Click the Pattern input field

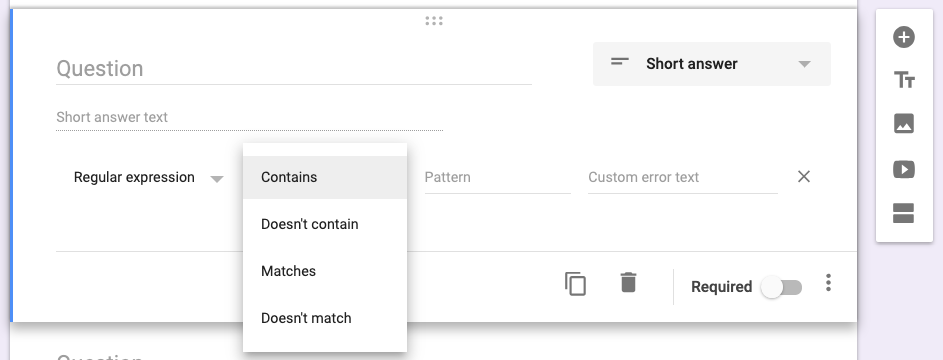(497, 178)
